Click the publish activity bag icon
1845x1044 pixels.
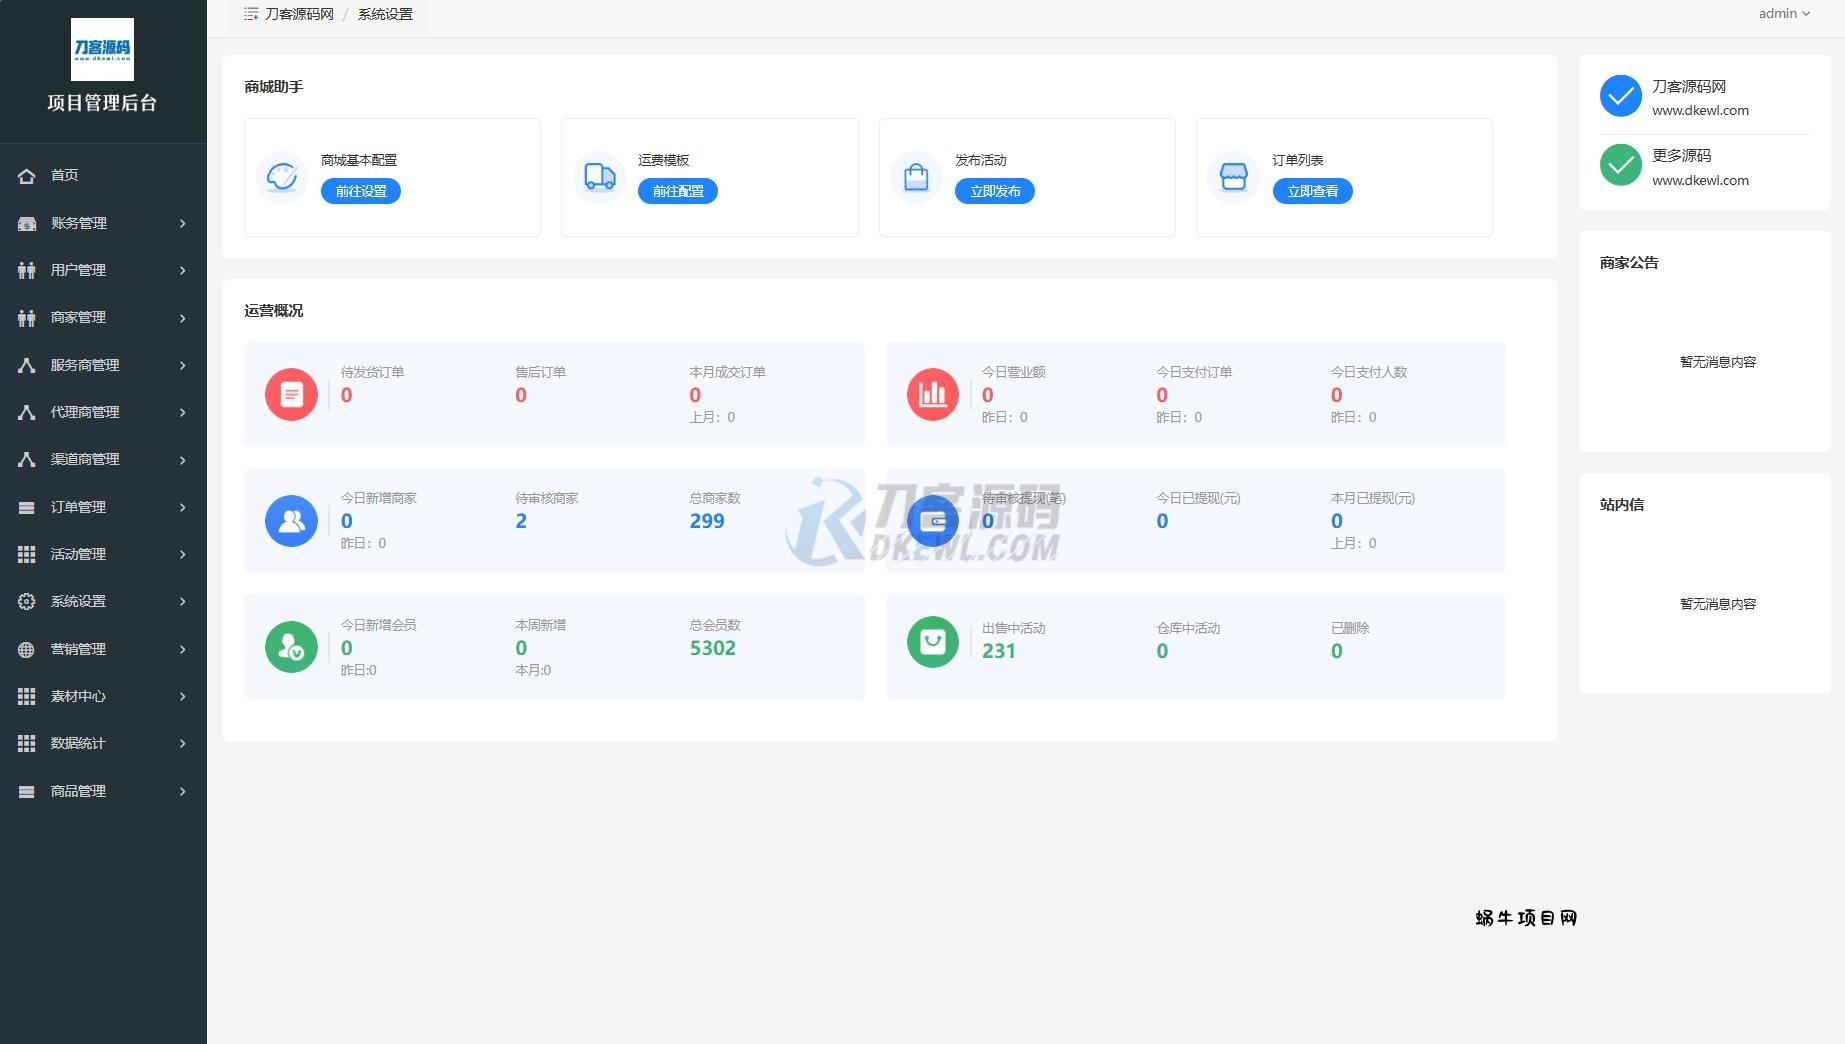point(916,177)
